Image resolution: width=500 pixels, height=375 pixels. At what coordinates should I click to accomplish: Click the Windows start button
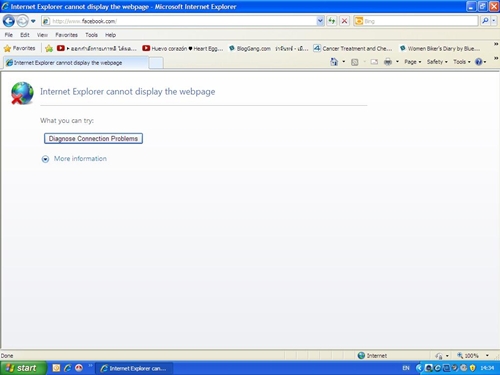pyautogui.click(x=23, y=368)
